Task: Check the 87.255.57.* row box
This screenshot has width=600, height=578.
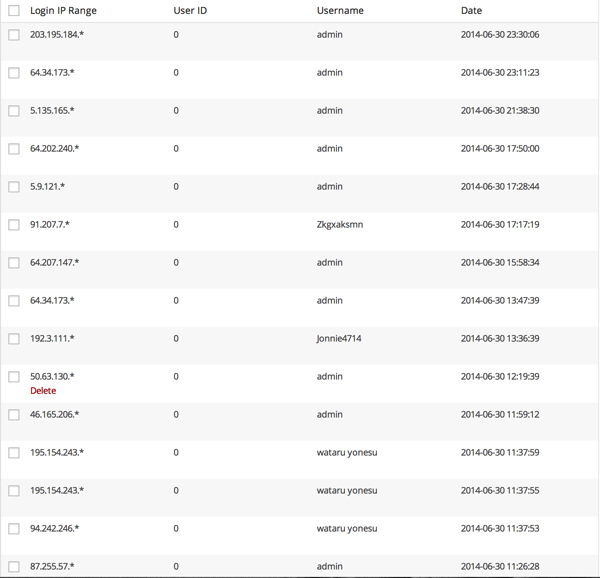Action: click(x=14, y=567)
